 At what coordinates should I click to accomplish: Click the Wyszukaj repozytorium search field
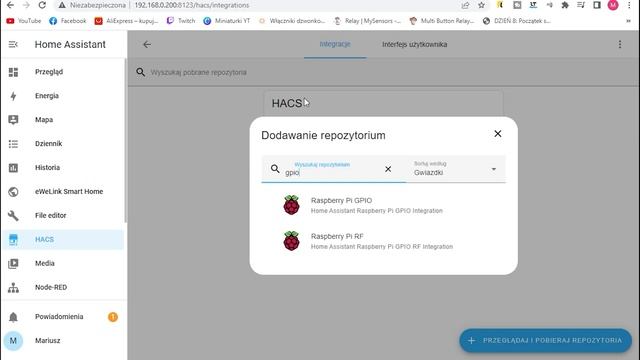point(333,169)
